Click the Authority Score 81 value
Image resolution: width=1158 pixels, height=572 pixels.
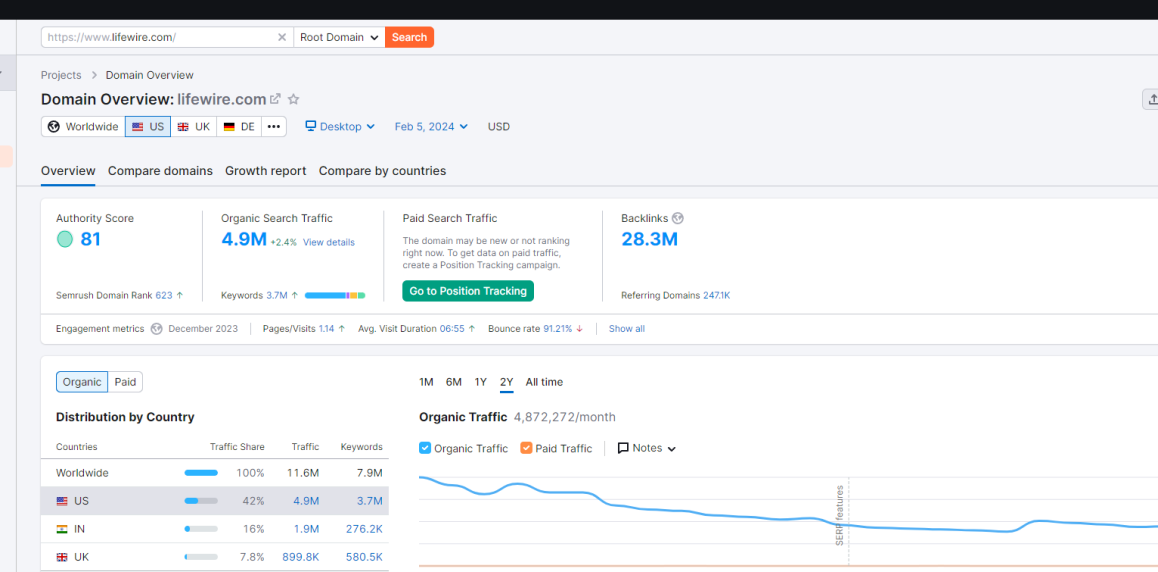point(91,239)
